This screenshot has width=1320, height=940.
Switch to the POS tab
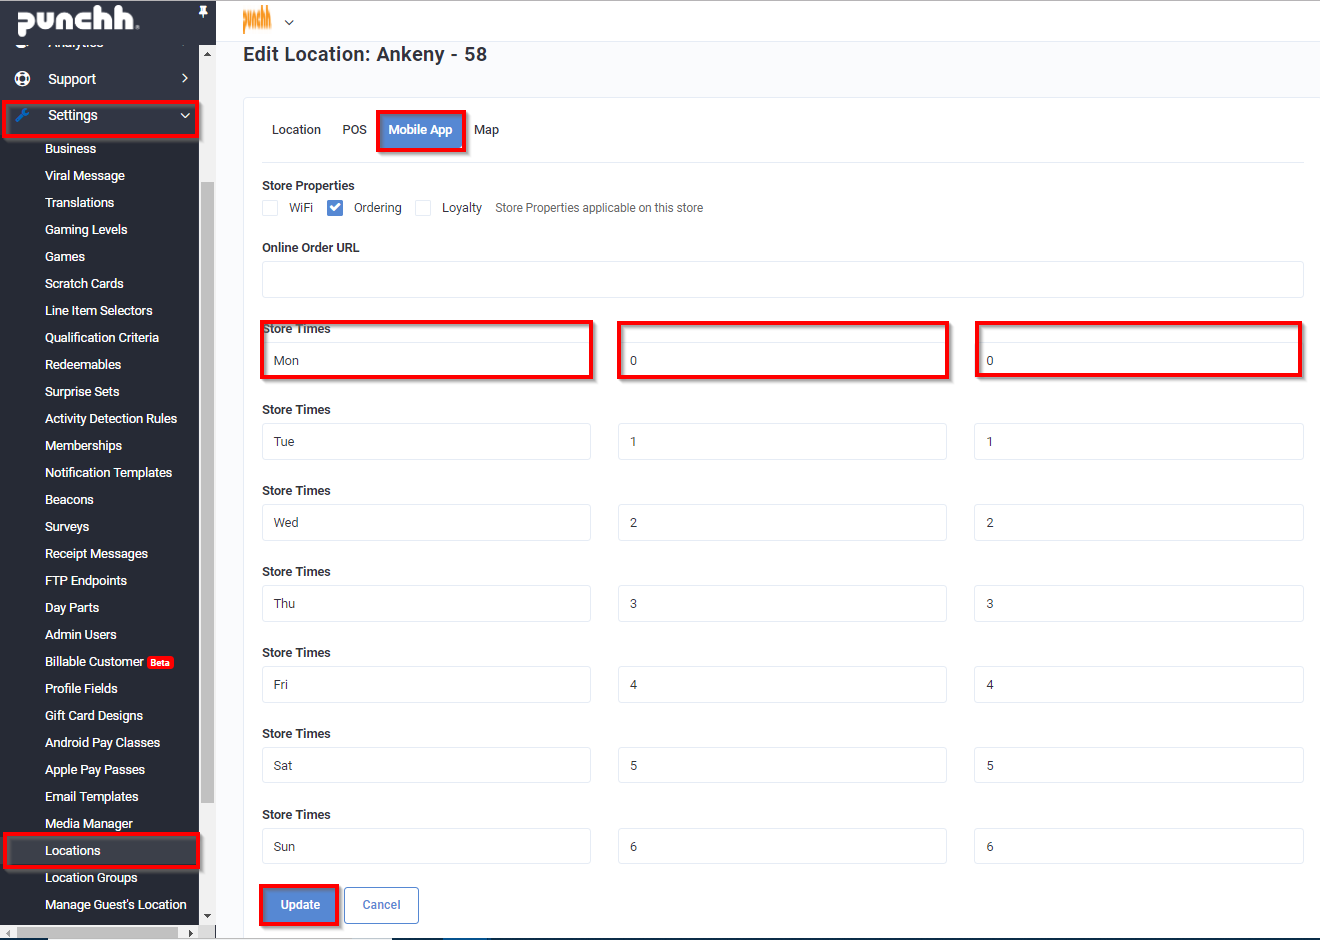coord(354,130)
